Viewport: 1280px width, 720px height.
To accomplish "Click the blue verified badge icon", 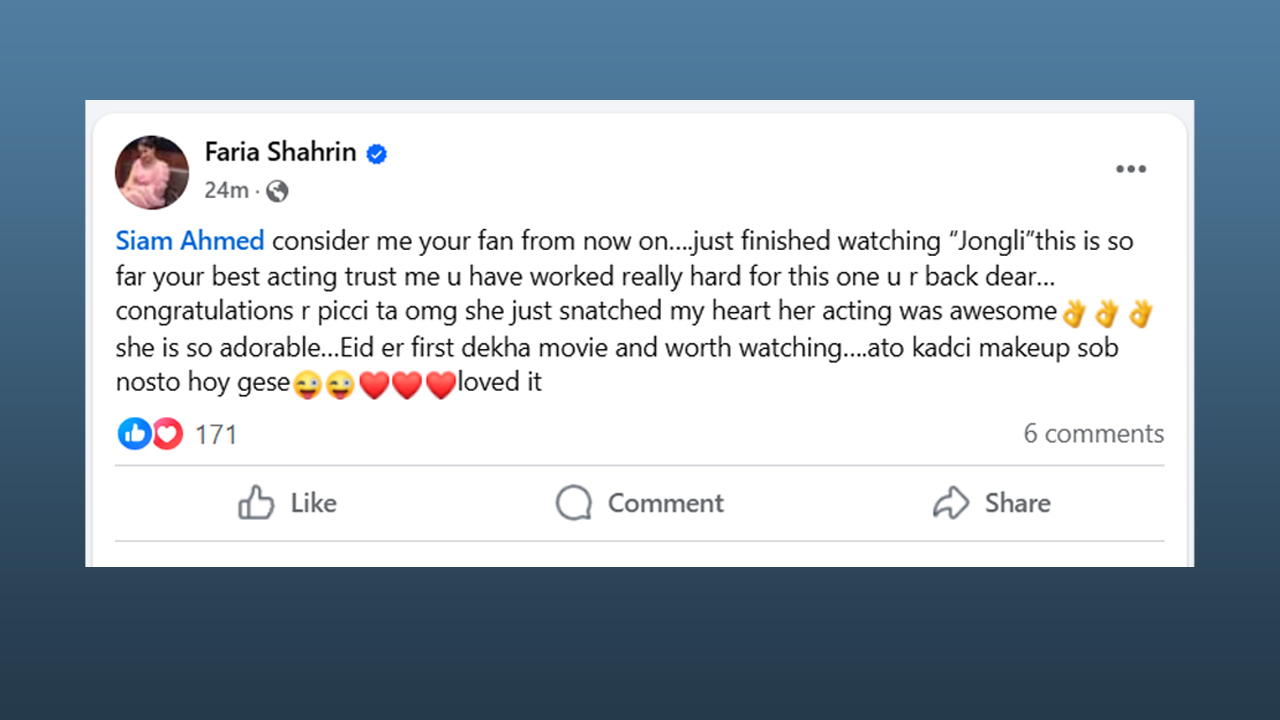I will pos(376,154).
